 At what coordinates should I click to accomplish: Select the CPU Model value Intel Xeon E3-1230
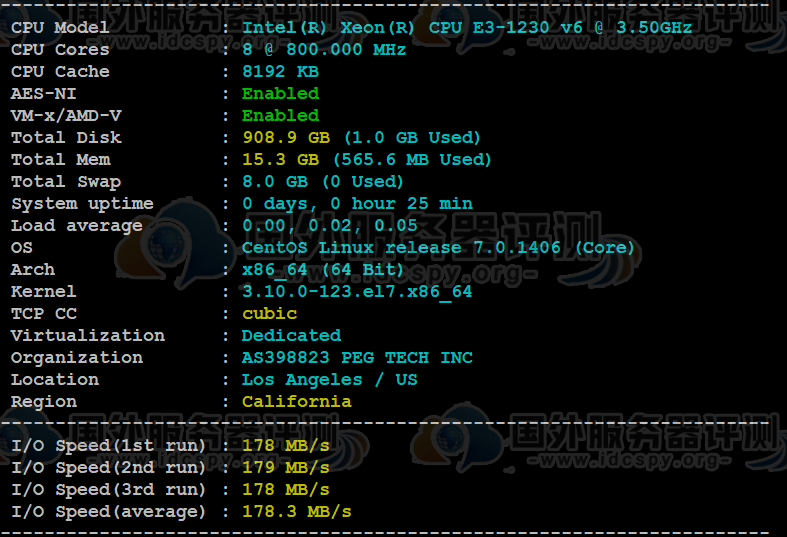tap(467, 28)
